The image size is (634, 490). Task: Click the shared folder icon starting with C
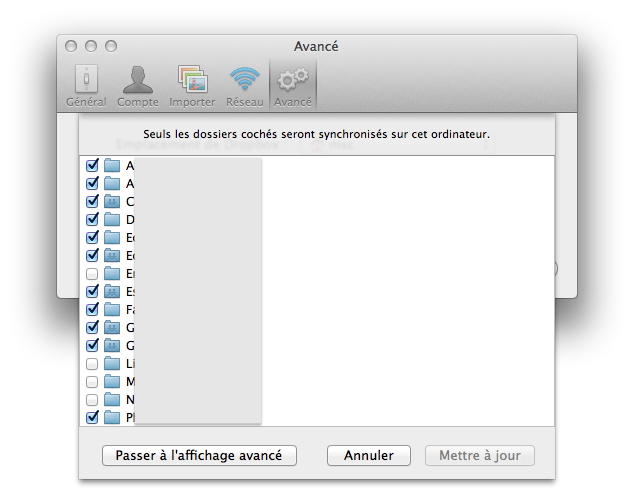112,202
